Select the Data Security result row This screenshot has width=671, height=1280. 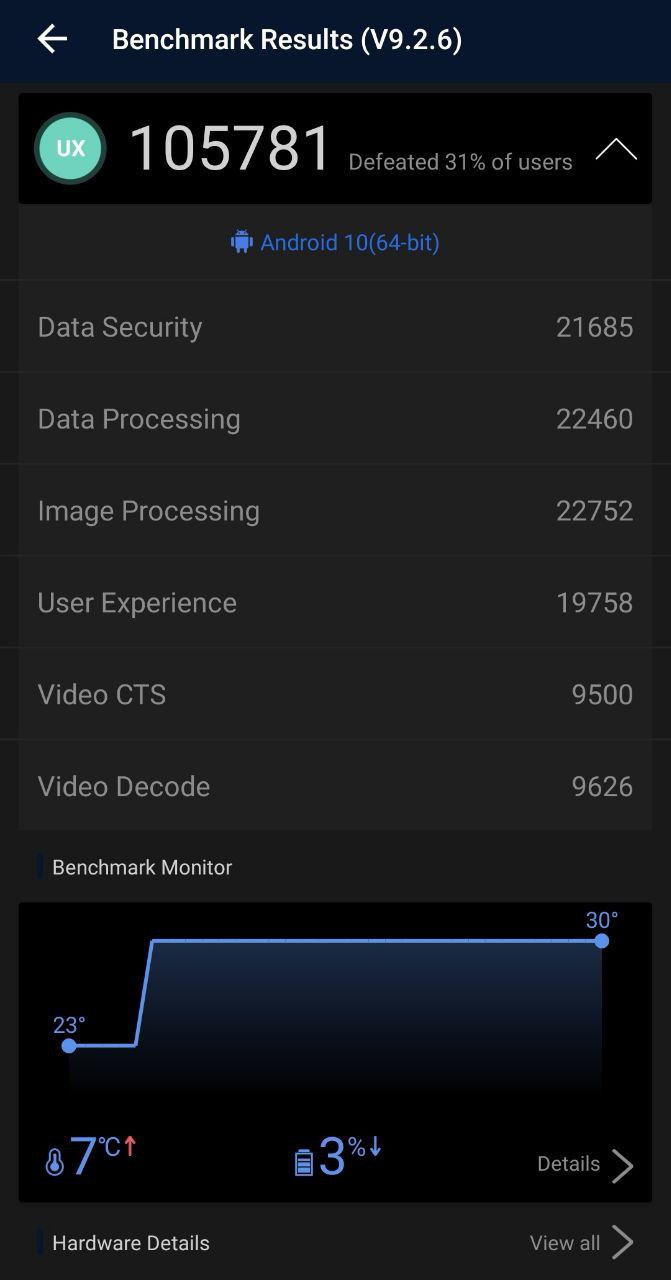335,326
